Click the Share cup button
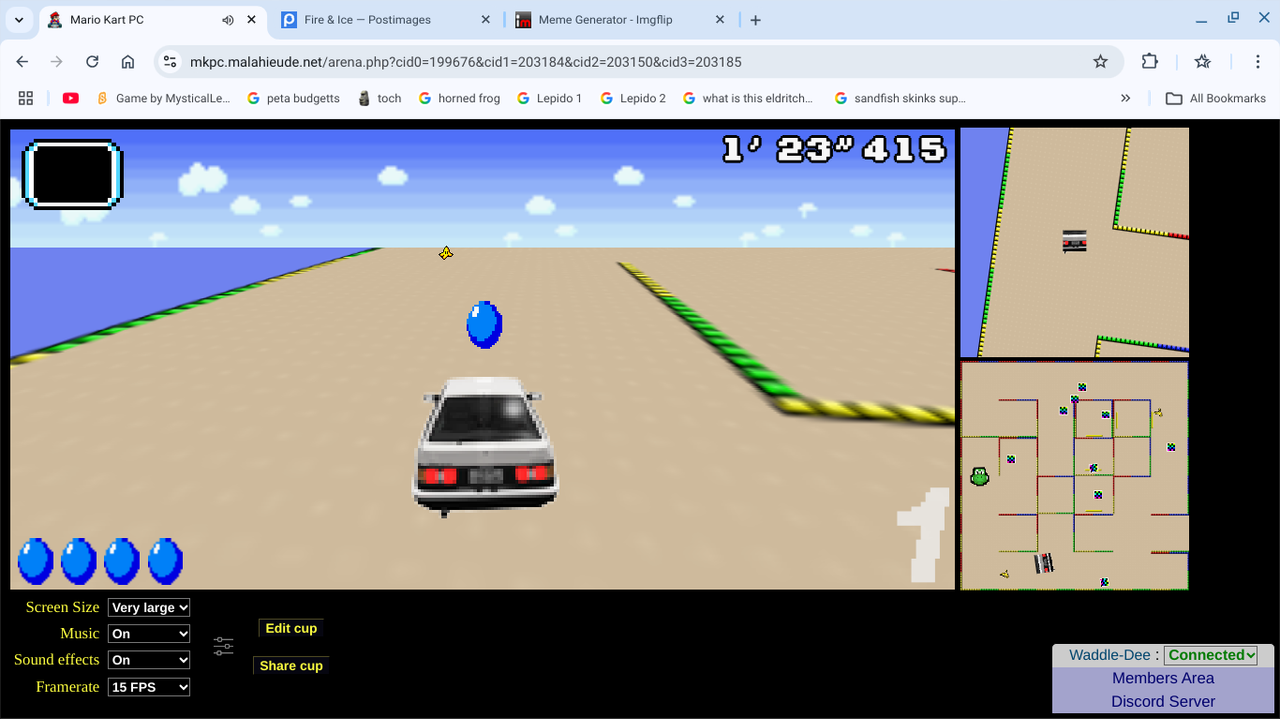 (x=291, y=665)
